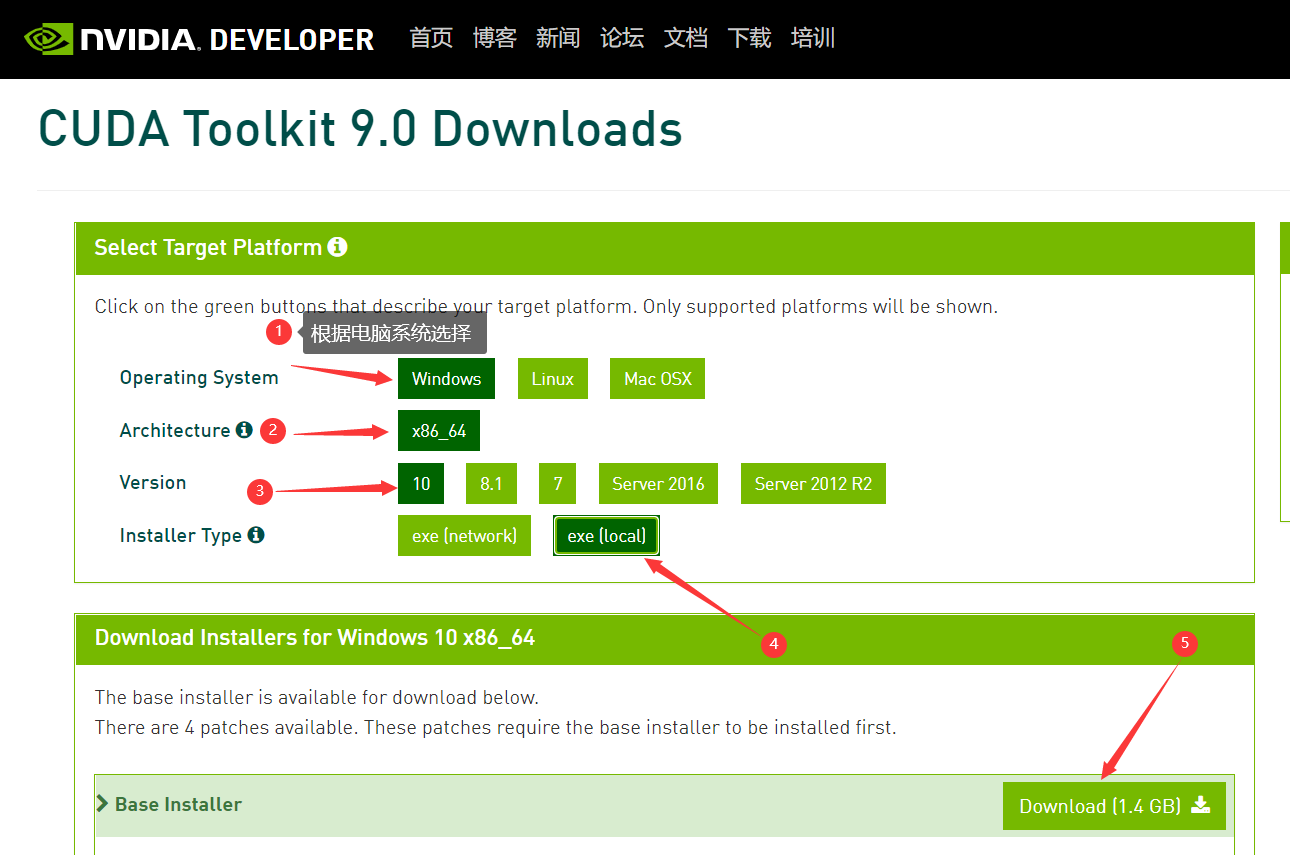Select the Server 2016 version
The width and height of the screenshot is (1290, 855).
pos(658,484)
